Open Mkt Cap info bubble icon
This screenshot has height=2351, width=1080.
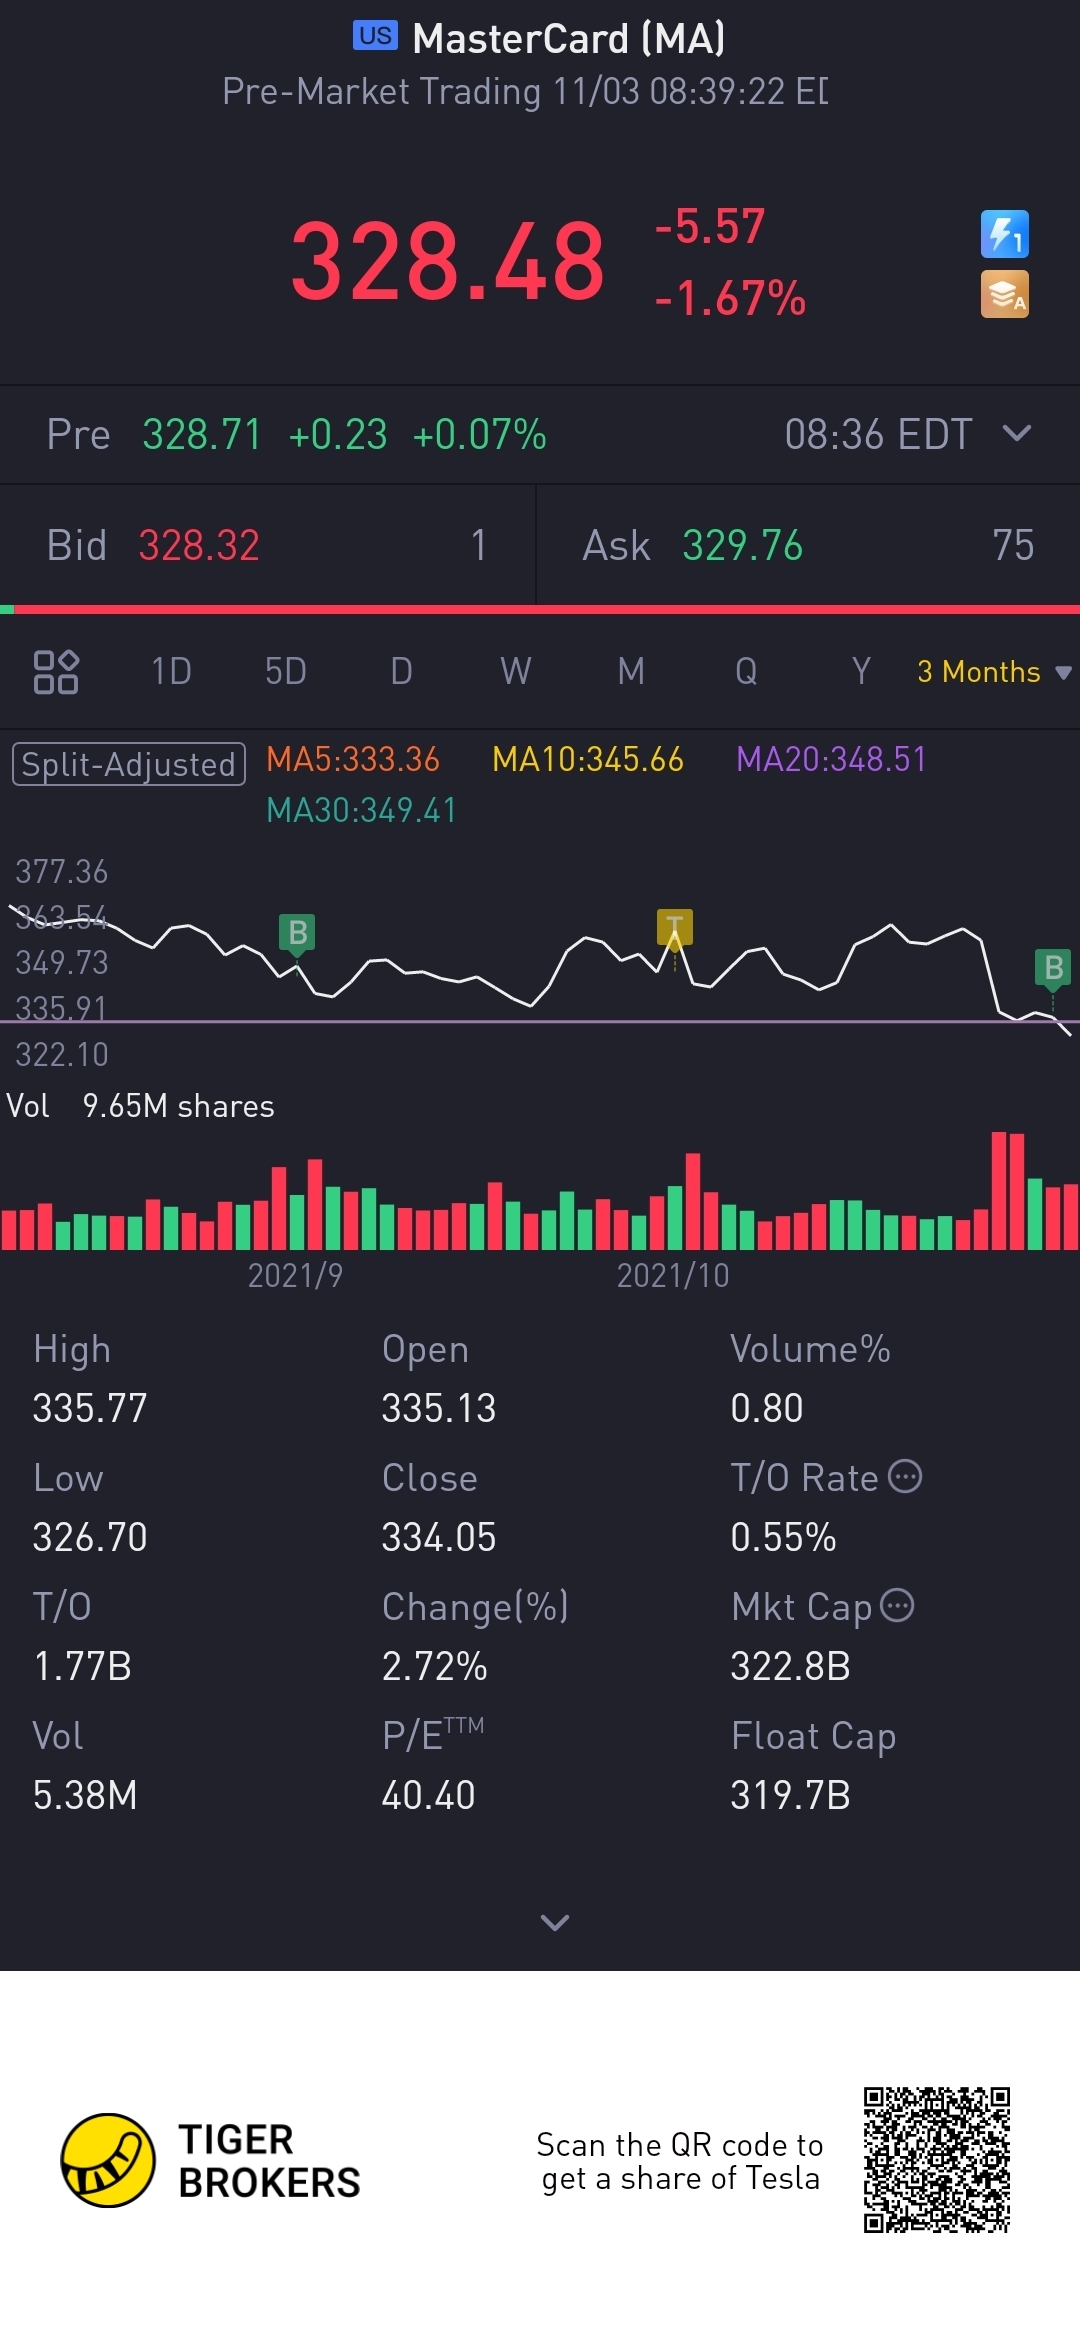point(897,1605)
